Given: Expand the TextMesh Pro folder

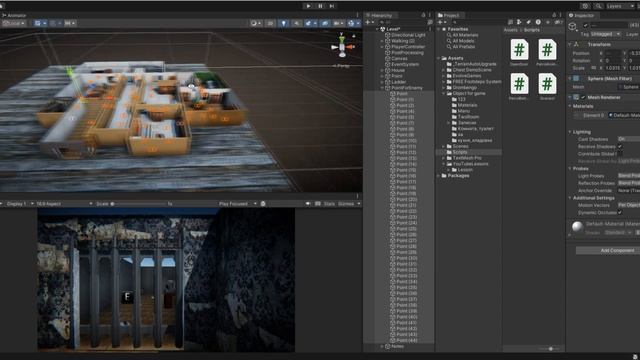Looking at the screenshot, I should pos(444,158).
